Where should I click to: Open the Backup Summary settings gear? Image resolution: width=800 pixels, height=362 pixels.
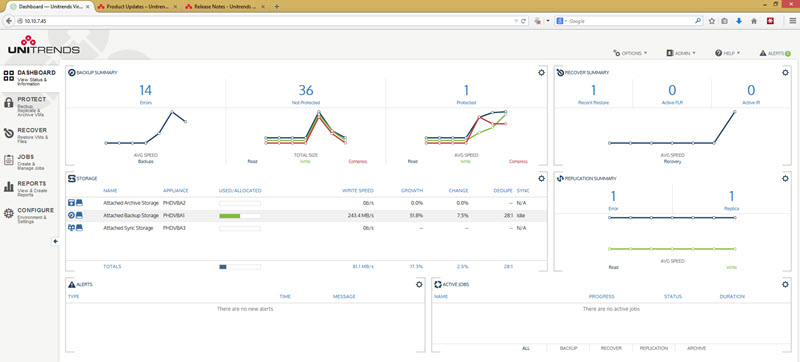click(541, 72)
